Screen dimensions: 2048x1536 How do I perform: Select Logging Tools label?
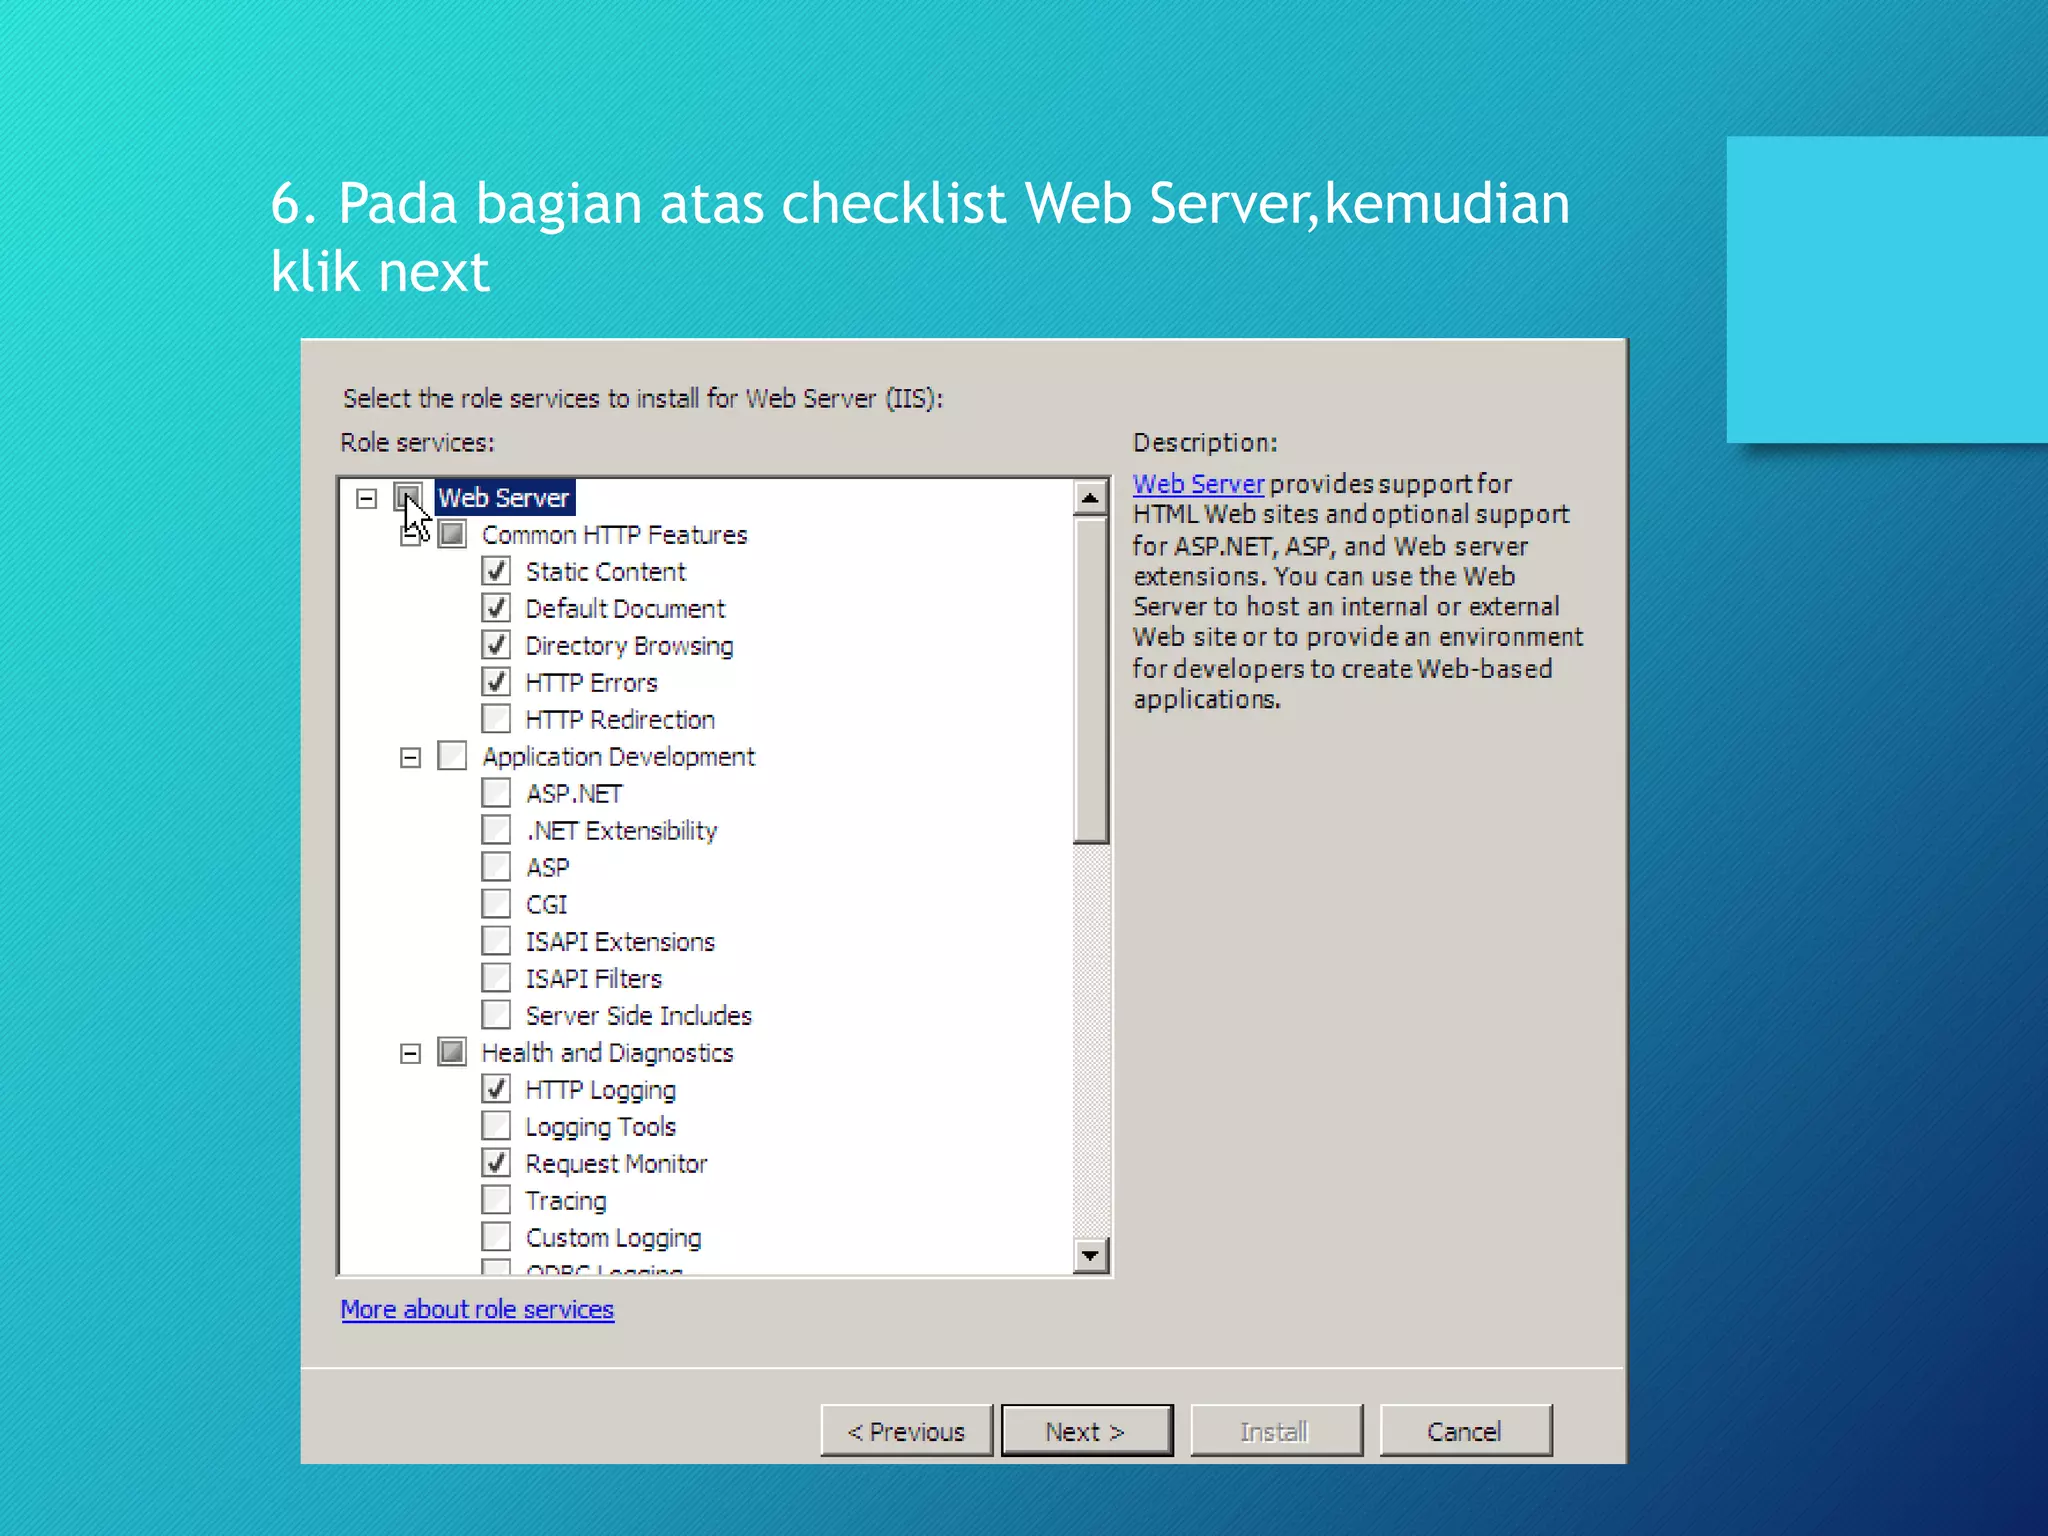(x=600, y=1127)
